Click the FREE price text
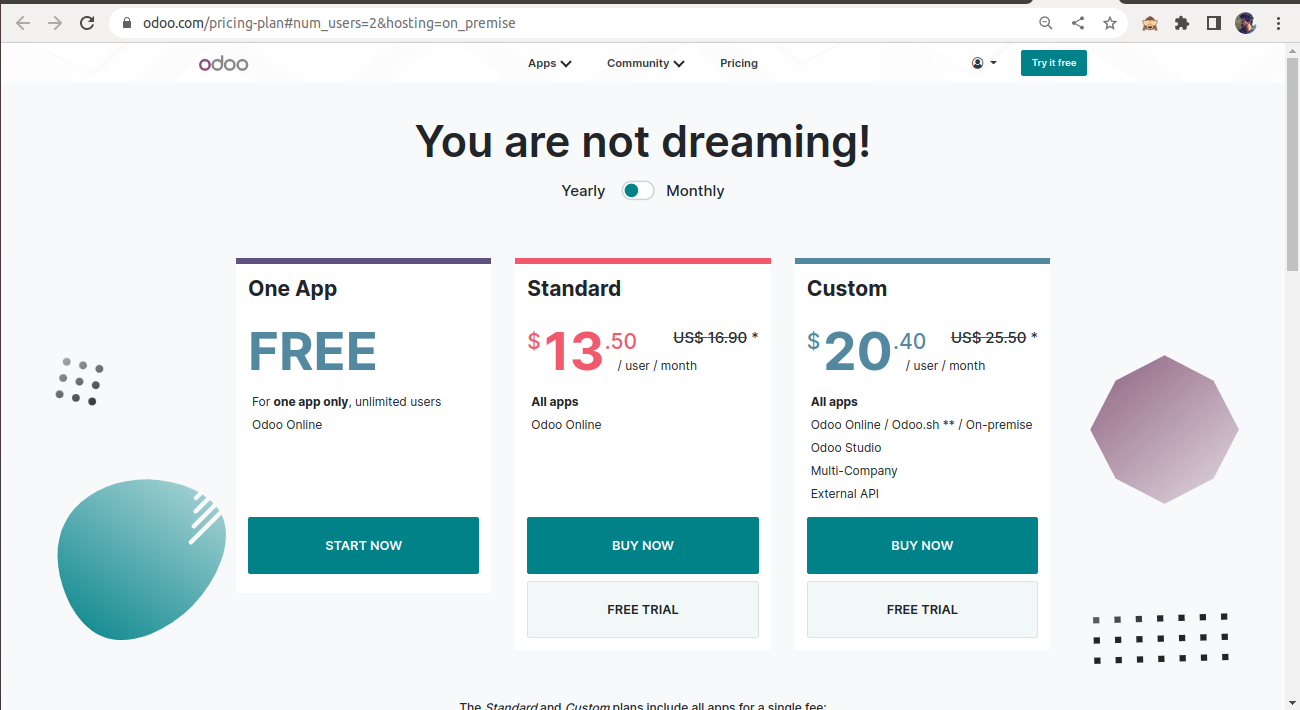The height and width of the screenshot is (710, 1300). [312, 352]
